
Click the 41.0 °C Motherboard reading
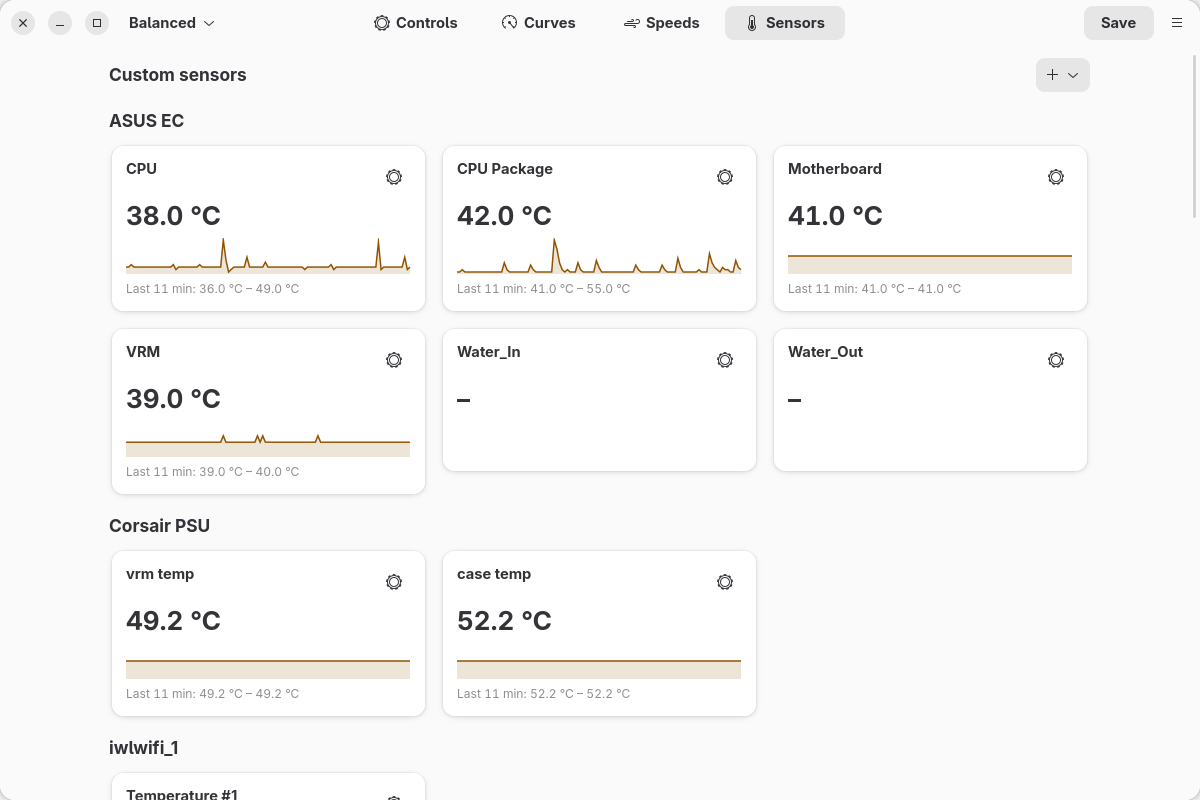click(x=835, y=216)
